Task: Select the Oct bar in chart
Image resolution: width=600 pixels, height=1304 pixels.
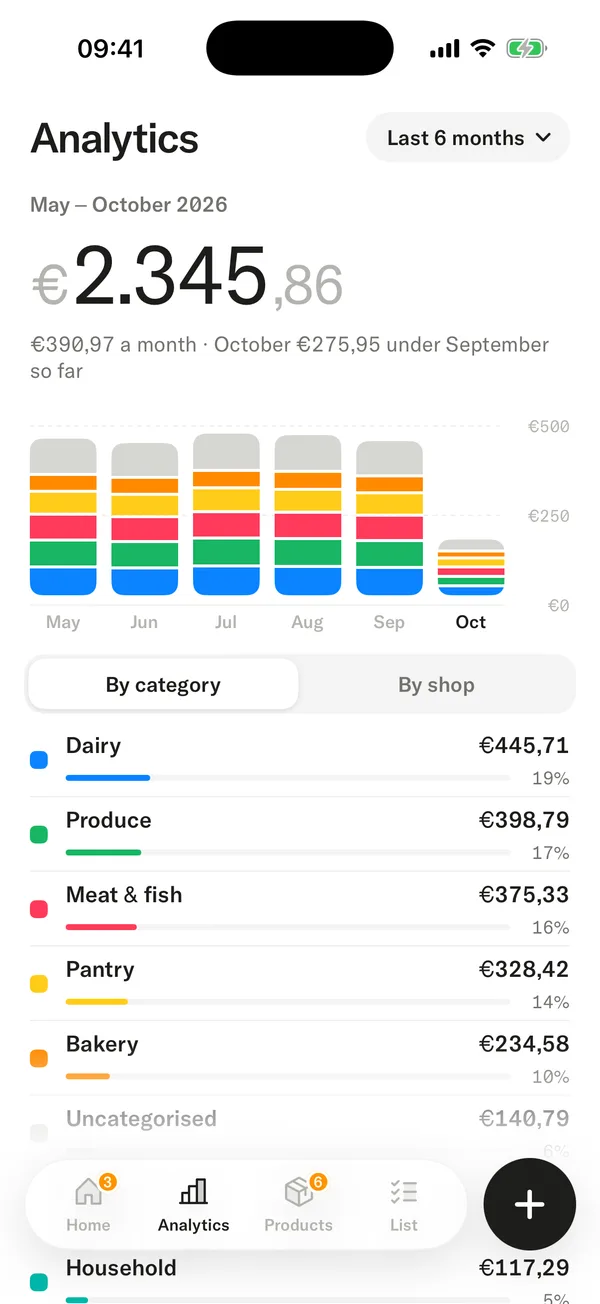Action: 471,567
